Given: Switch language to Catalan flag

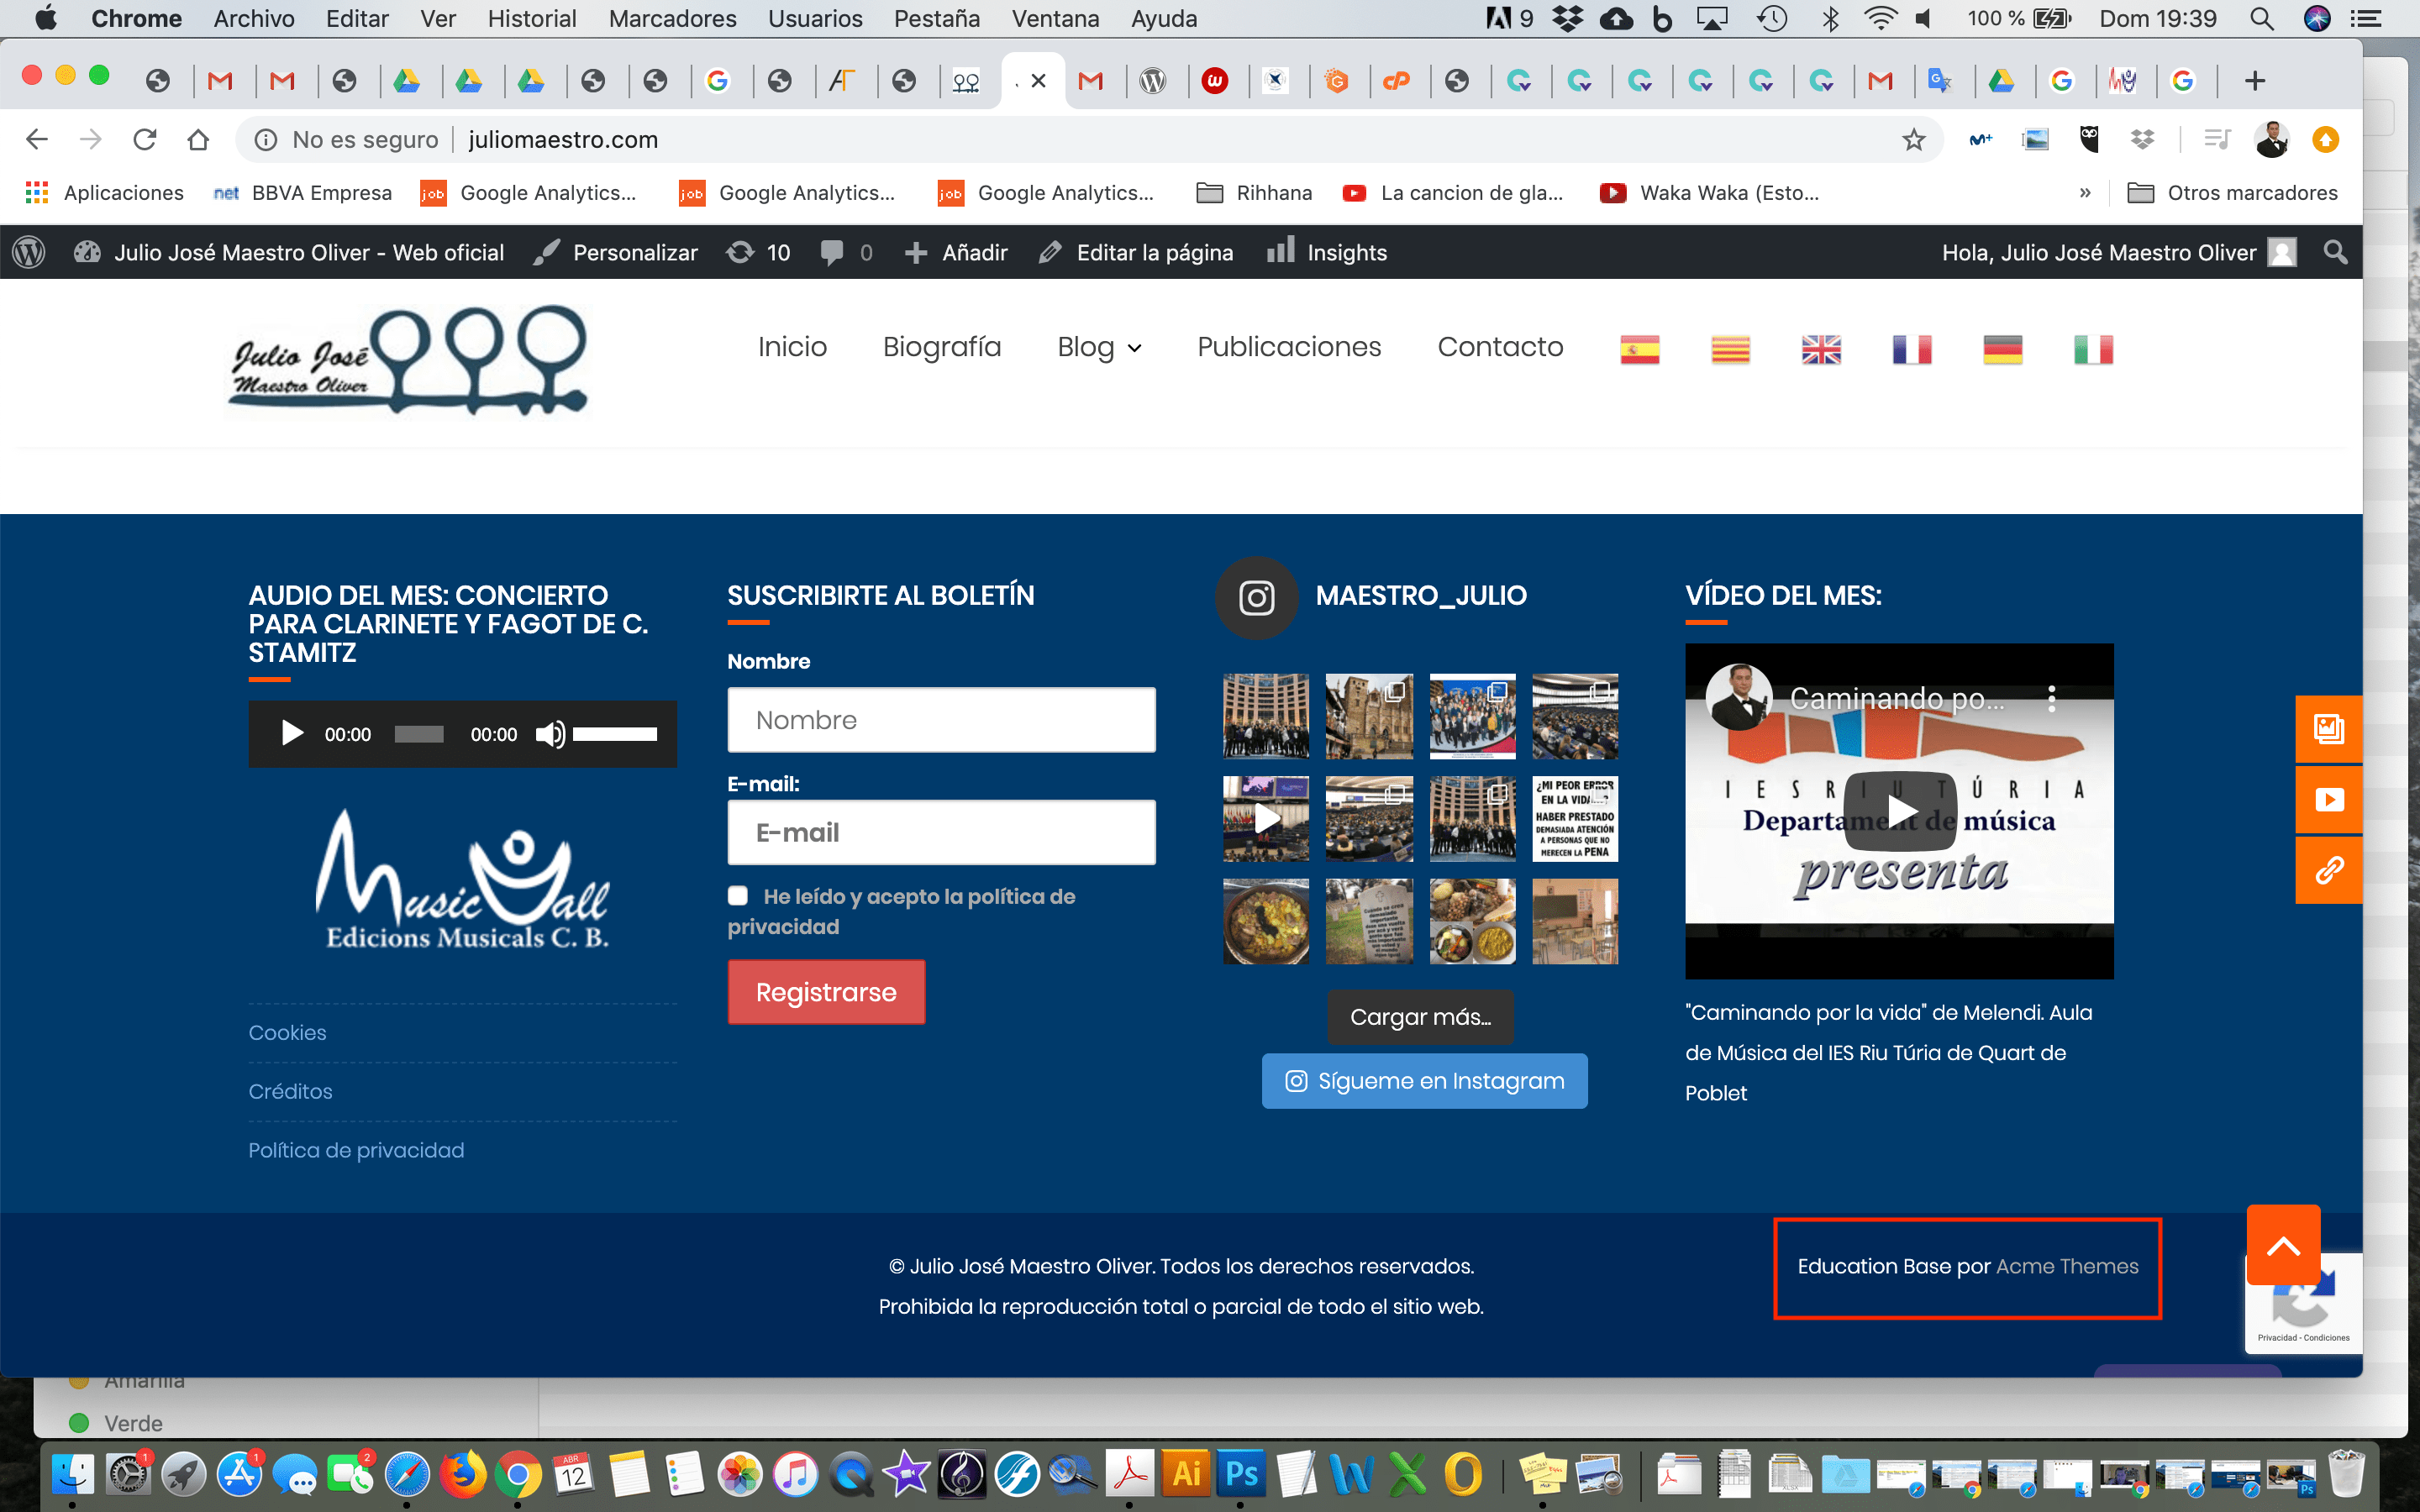Looking at the screenshot, I should tap(1730, 349).
